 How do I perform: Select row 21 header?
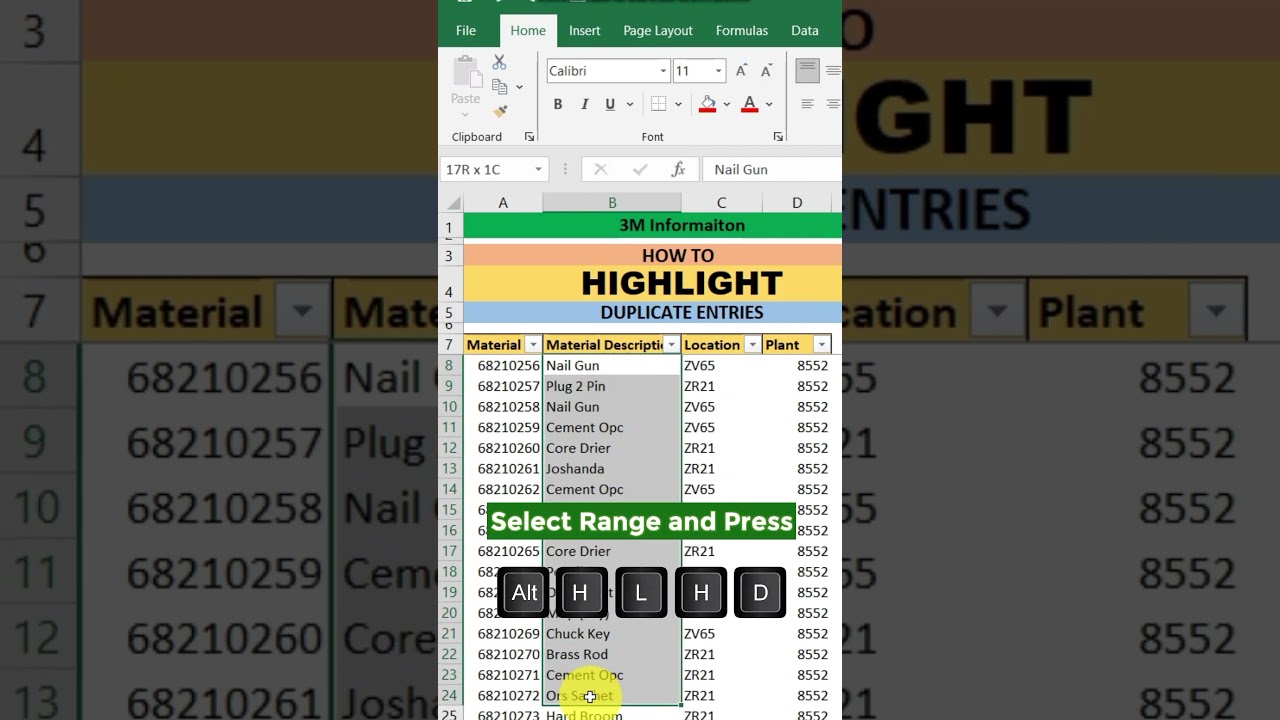tap(449, 634)
